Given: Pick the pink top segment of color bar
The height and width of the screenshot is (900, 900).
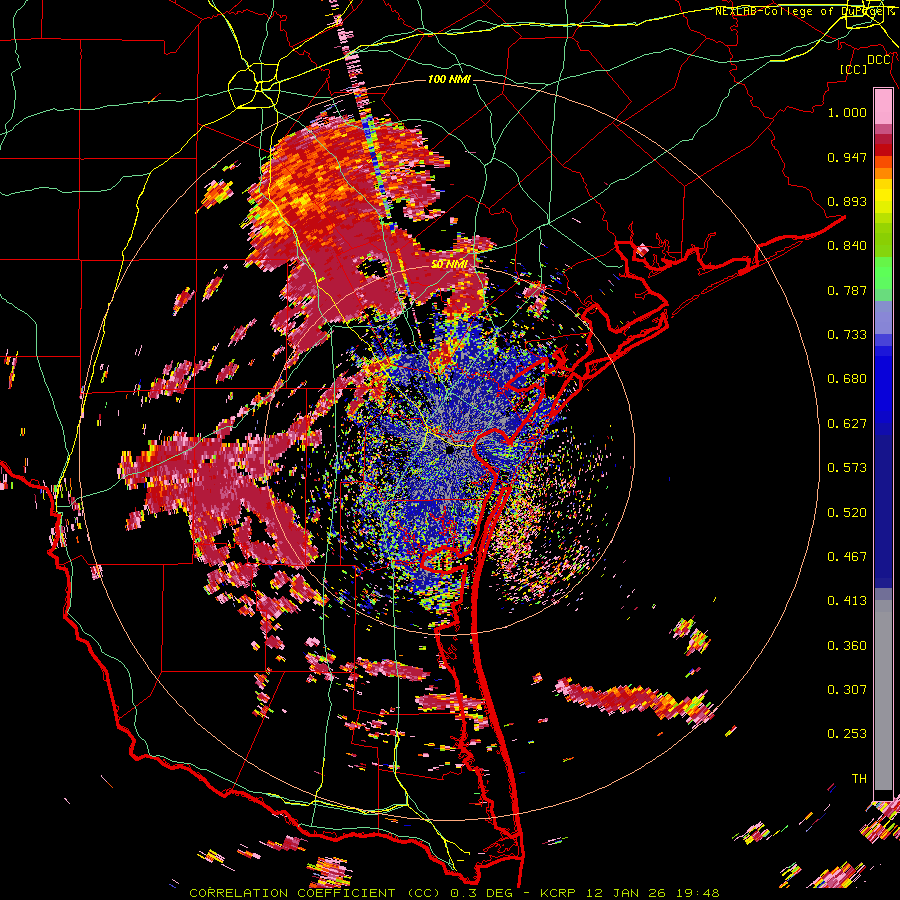Looking at the screenshot, I should coord(883,106).
